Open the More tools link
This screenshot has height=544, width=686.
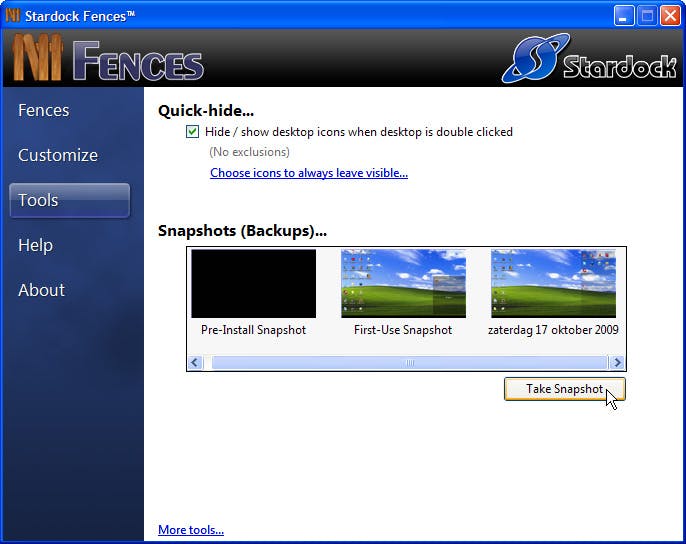click(191, 530)
